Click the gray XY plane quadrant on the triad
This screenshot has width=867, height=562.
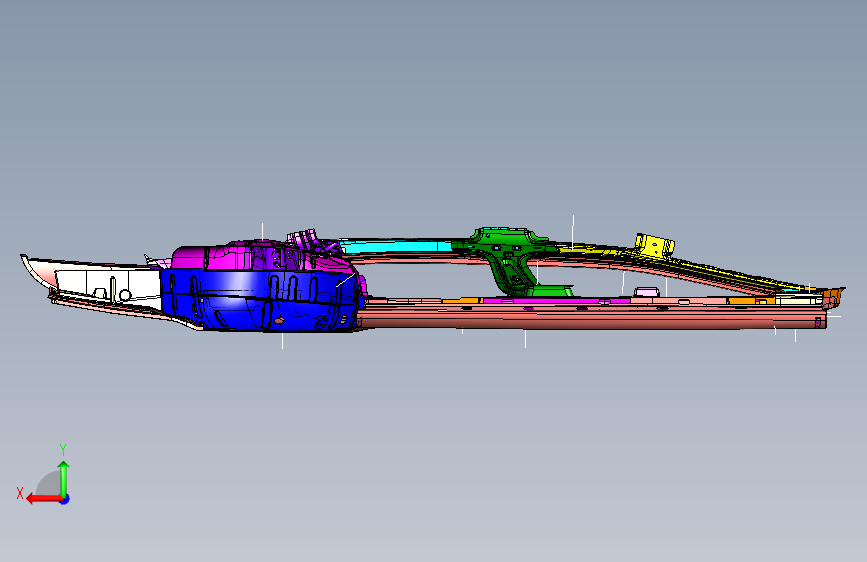[x=49, y=483]
